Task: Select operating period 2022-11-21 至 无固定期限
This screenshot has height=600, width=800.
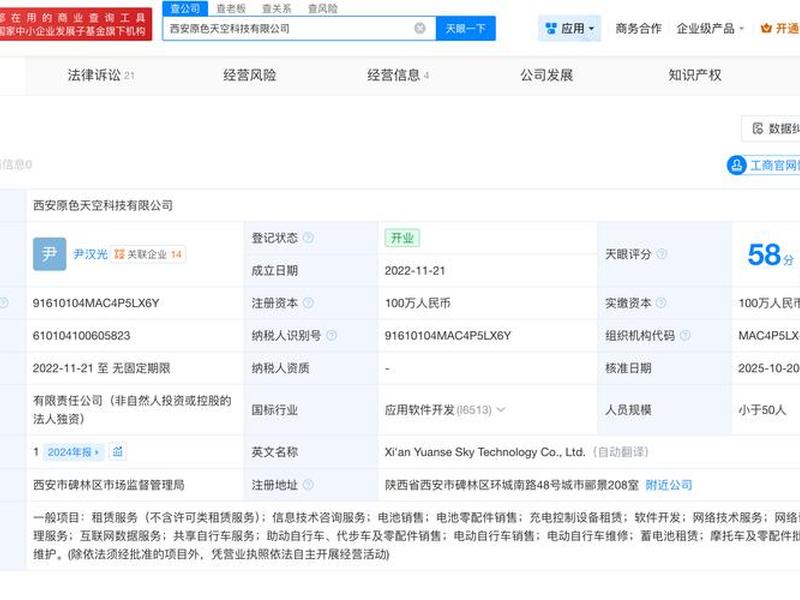Action: point(102,368)
